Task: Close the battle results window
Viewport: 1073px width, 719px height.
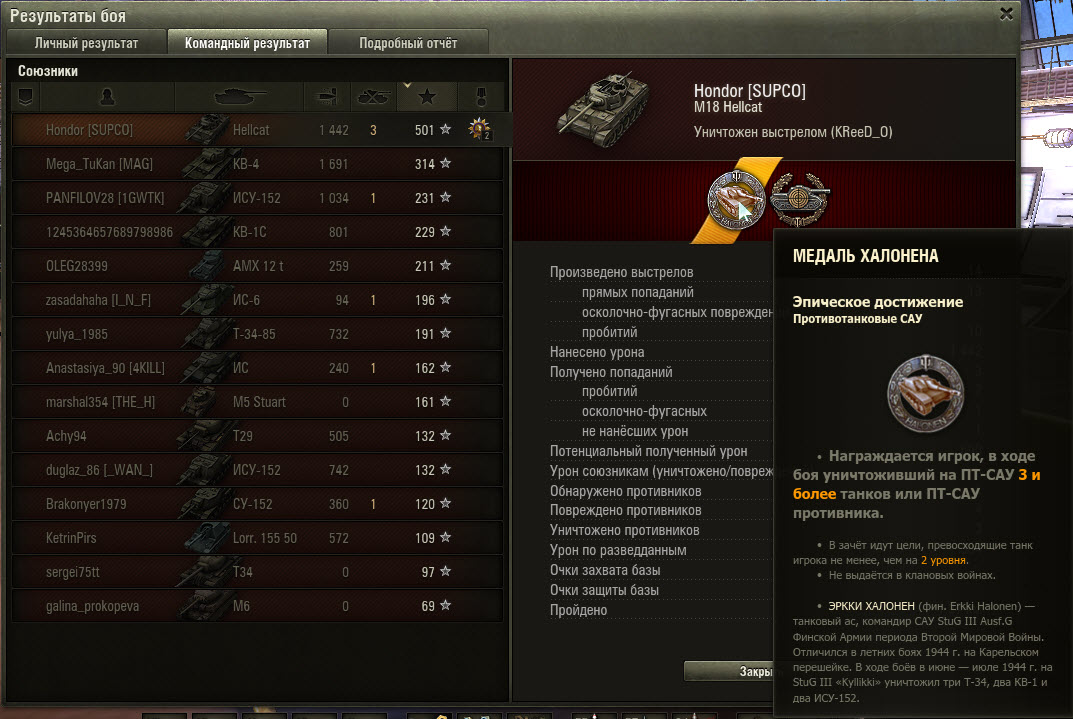Action: coord(1006,14)
